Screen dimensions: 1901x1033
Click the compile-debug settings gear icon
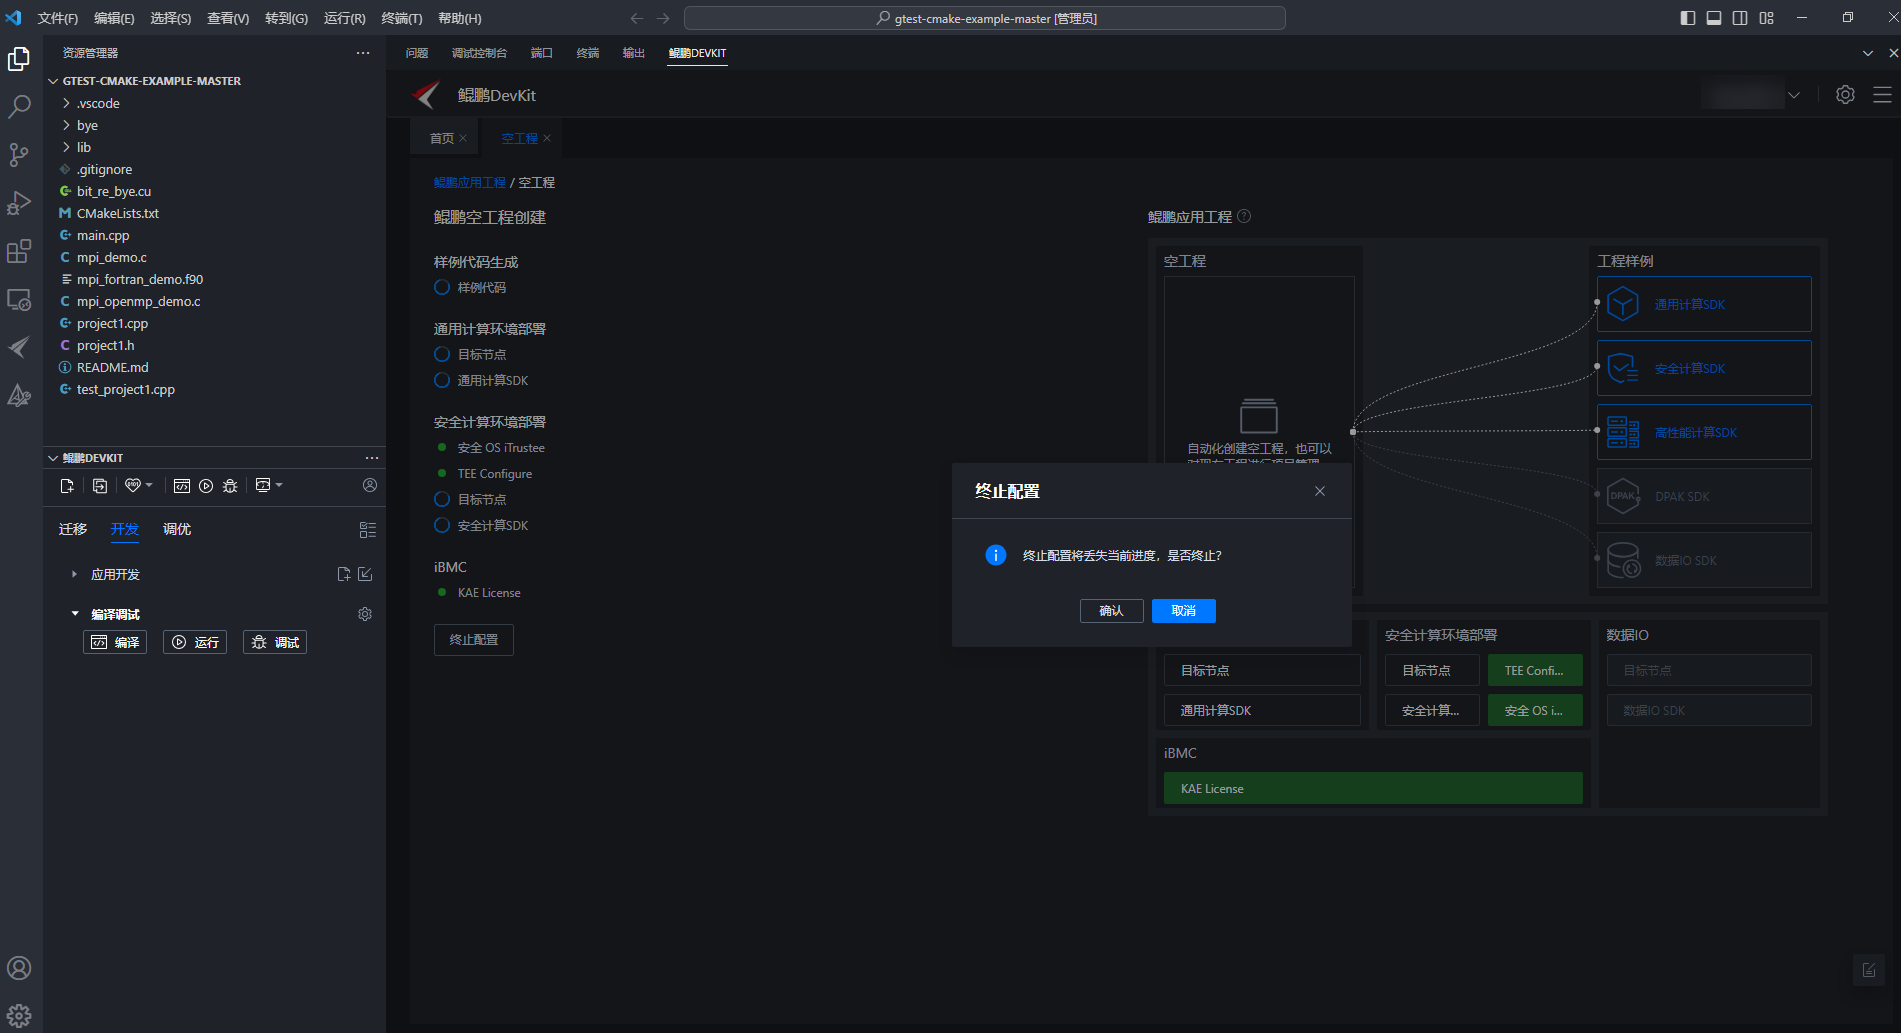(x=365, y=614)
